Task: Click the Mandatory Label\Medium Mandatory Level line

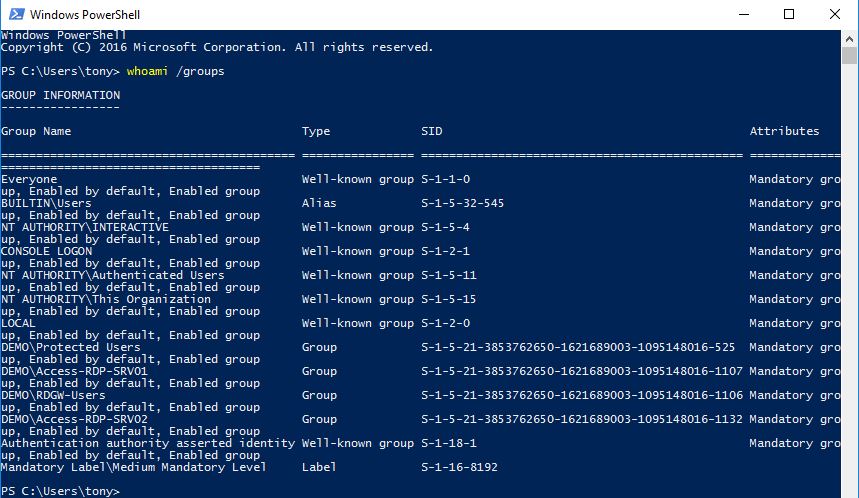Action: [x=133, y=467]
